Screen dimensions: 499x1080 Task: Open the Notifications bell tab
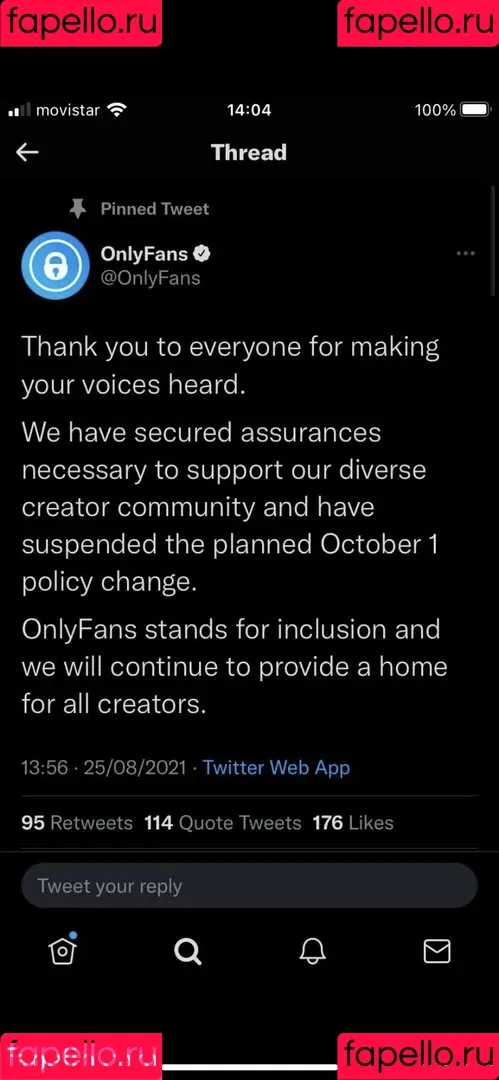click(312, 951)
